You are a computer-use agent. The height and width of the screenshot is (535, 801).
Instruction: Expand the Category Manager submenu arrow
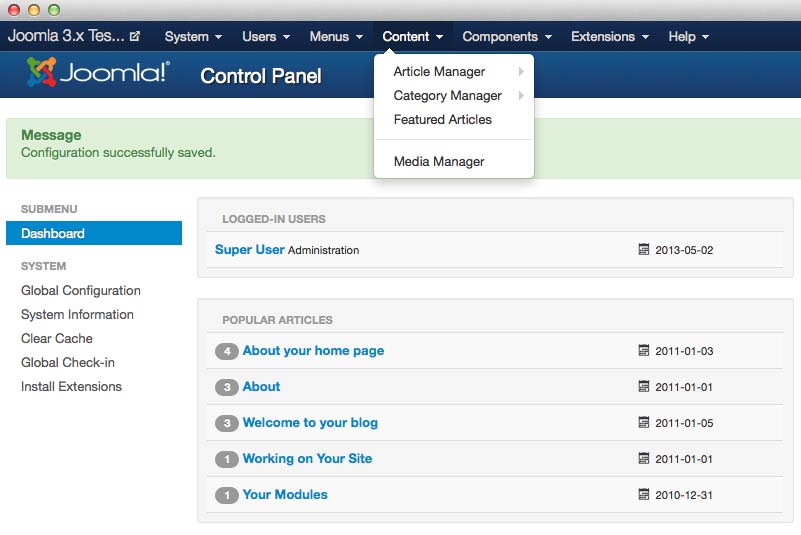click(x=521, y=96)
